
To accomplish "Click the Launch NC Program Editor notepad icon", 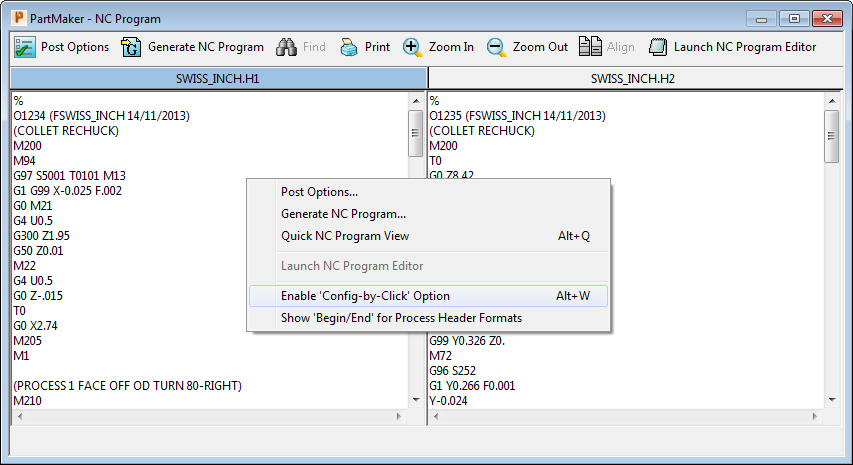I will click(x=658, y=47).
